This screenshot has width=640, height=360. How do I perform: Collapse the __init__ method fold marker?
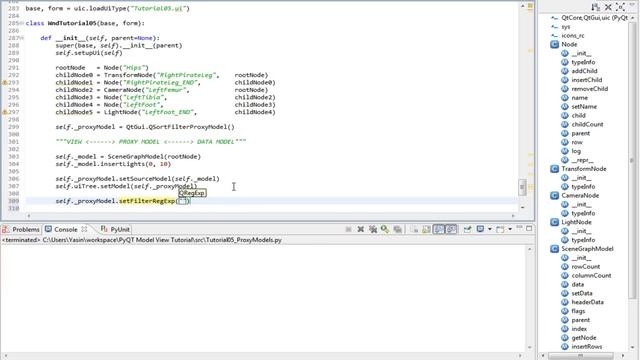[x=22, y=38]
